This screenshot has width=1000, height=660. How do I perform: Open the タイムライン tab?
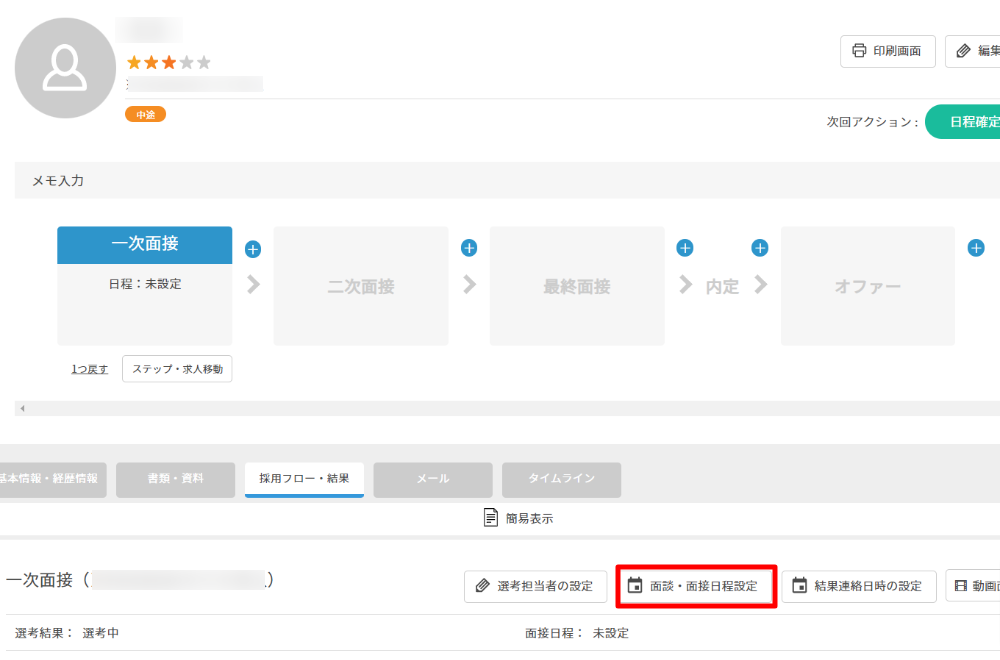point(561,479)
